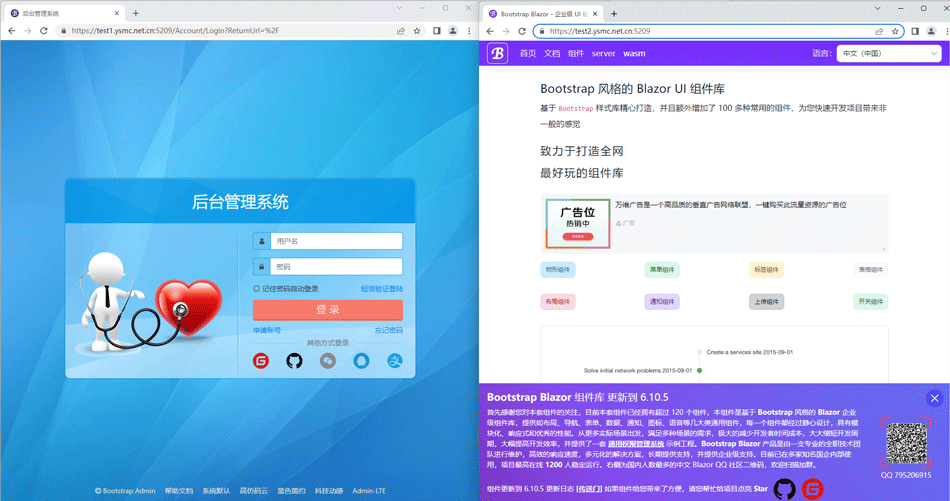Screen dimensions: 950x501
Task: Click the pink 布局组件 tag
Action: click(x=558, y=302)
